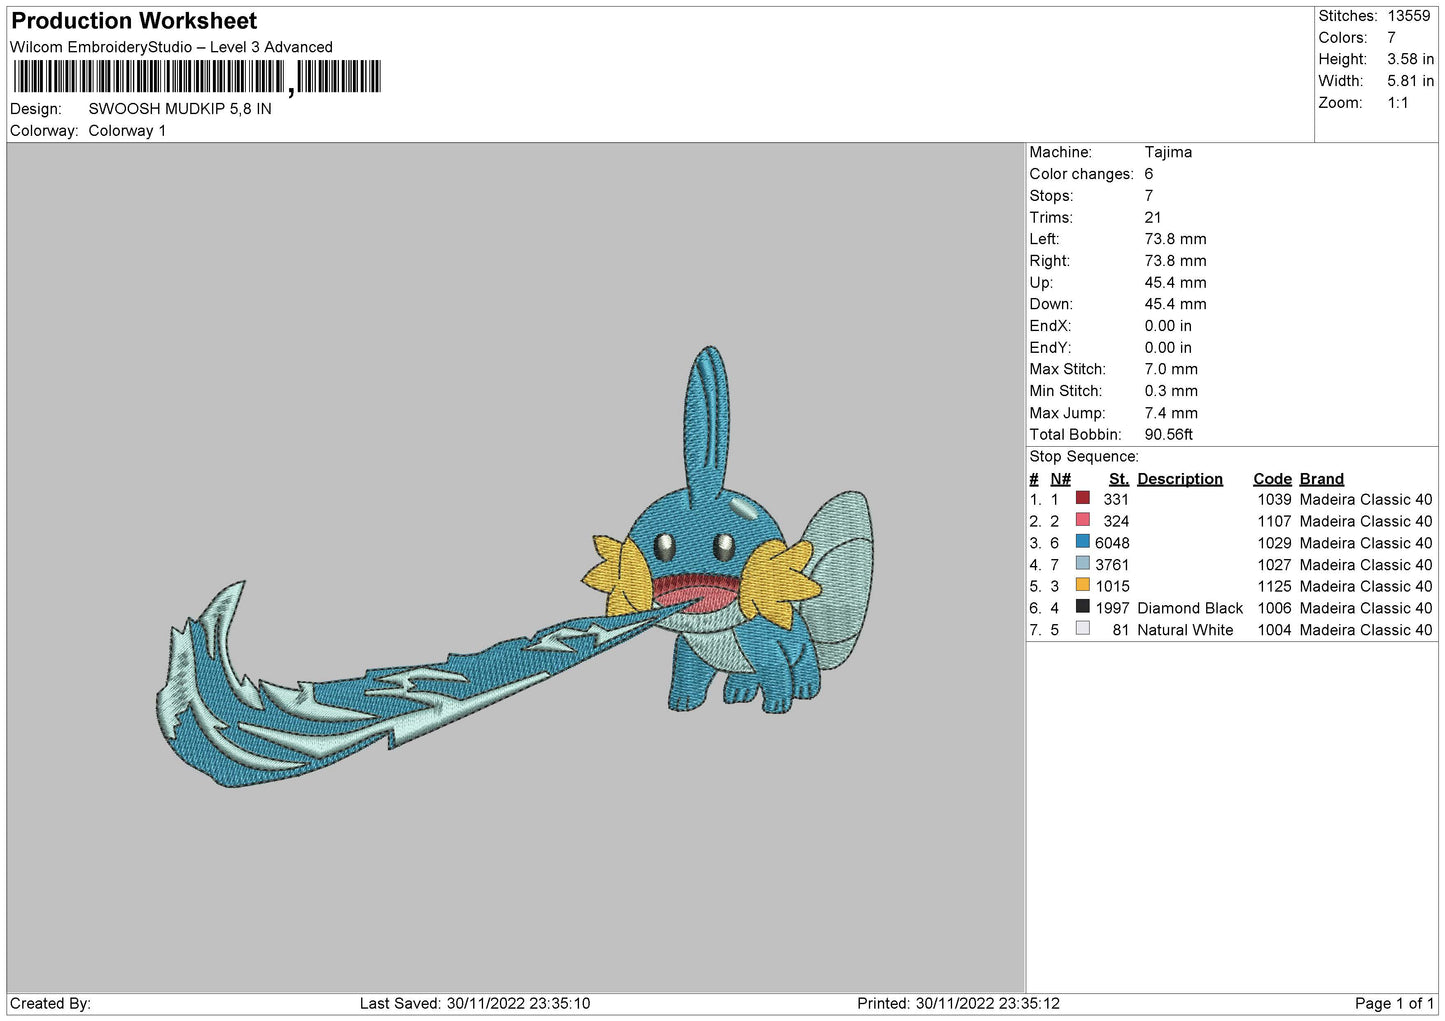
Task: Click the Page 1 of 1 footer text
Action: point(1394,1003)
